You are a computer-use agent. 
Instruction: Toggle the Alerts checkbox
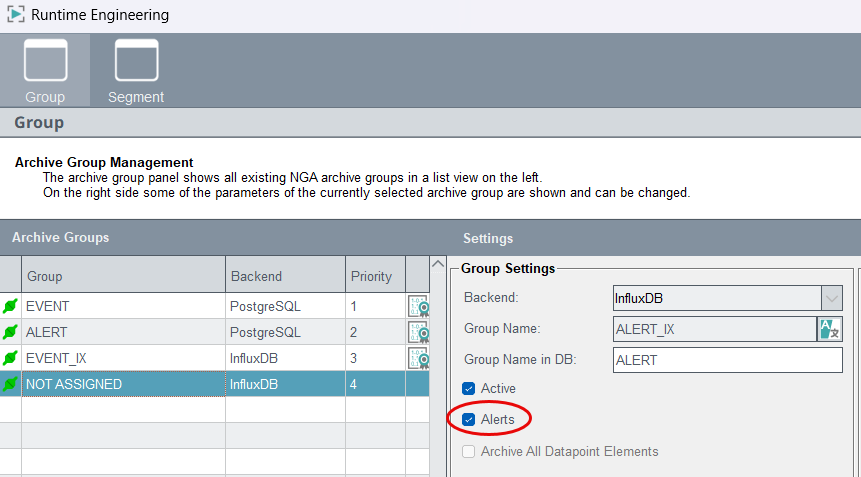pyautogui.click(x=468, y=420)
